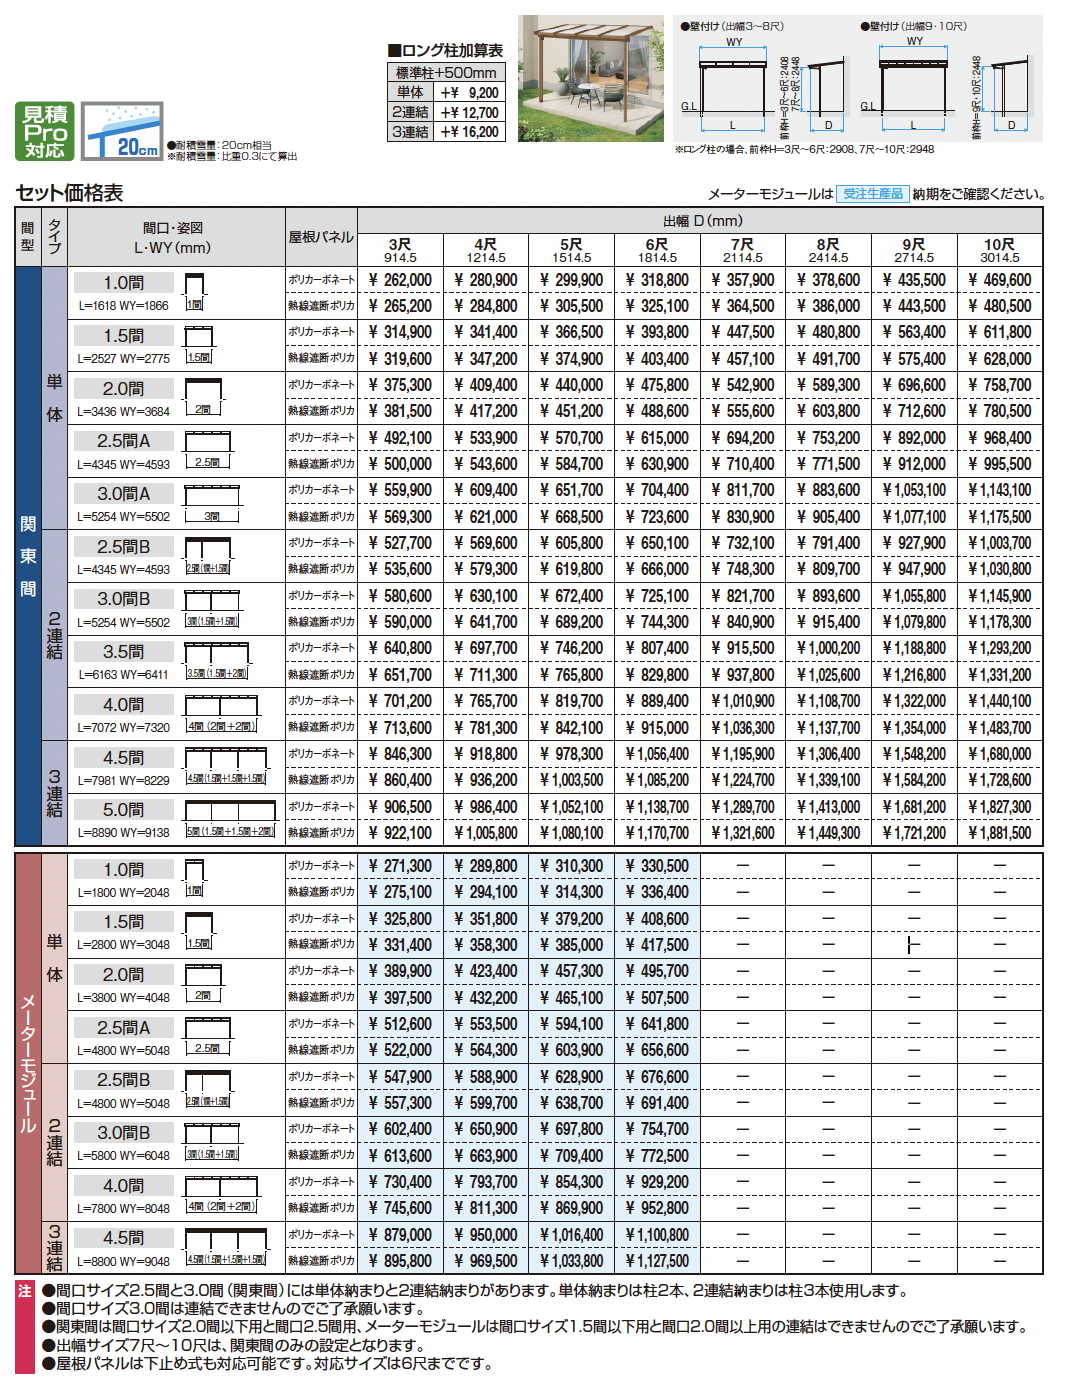Click the 間口・姿図 L・WY(mm) header
The image size is (1068, 1384).
[x=176, y=237]
